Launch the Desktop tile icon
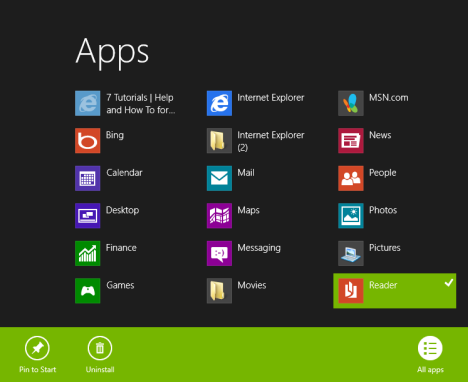Image resolution: width=468 pixels, height=382 pixels. coord(87,216)
